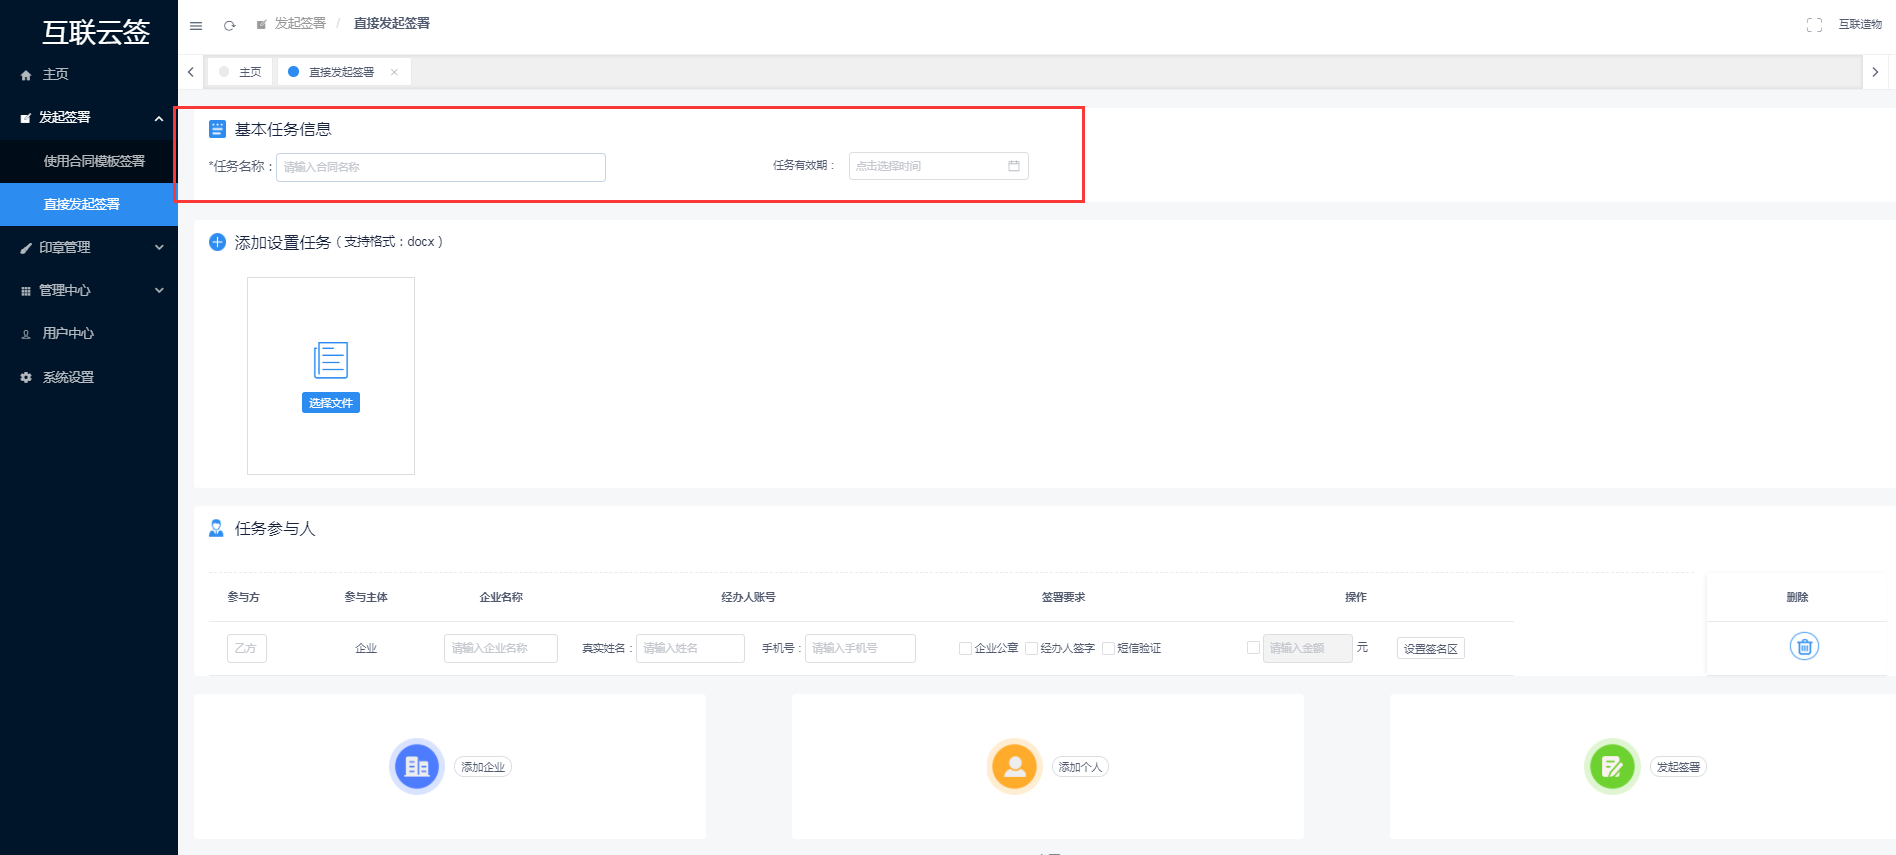Expand the 管理中心 sidebar menu chevron
Viewport: 1896px width, 855px height.
[159, 290]
